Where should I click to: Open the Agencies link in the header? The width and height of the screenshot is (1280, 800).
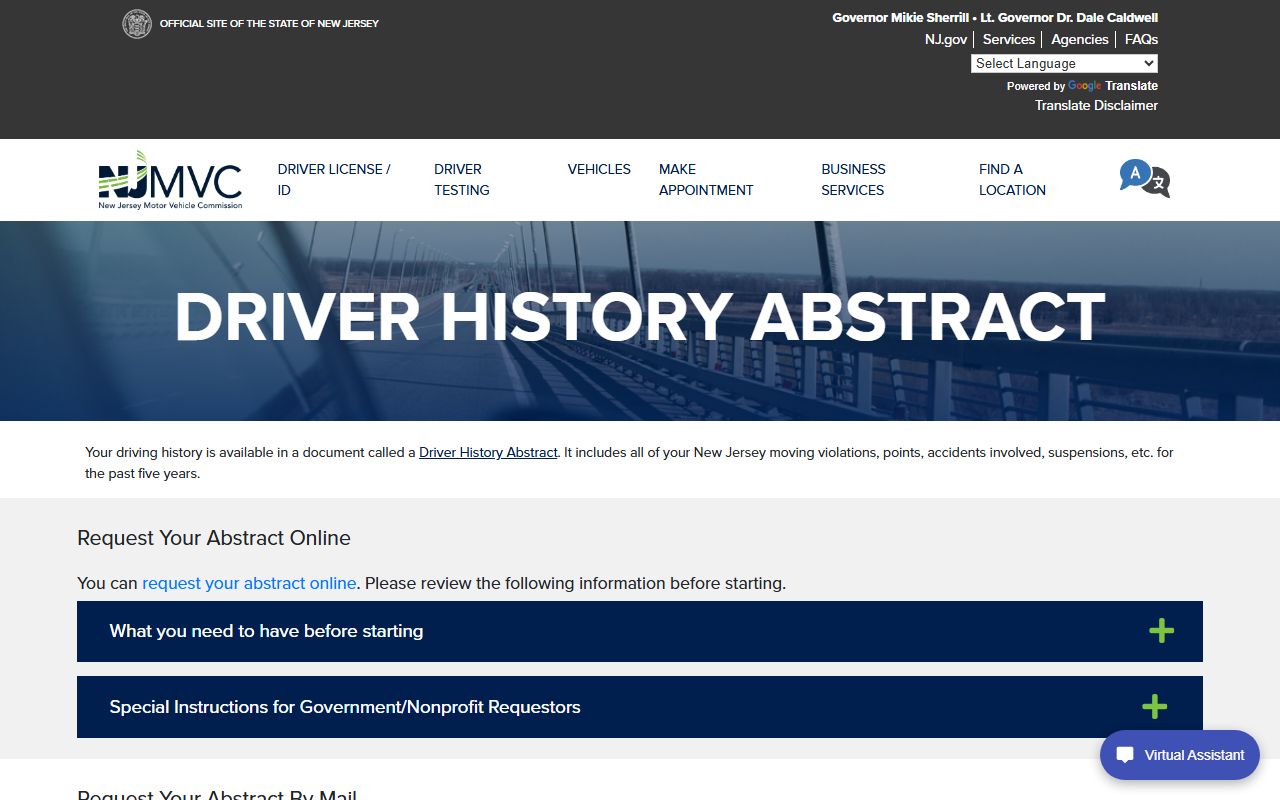click(1079, 39)
